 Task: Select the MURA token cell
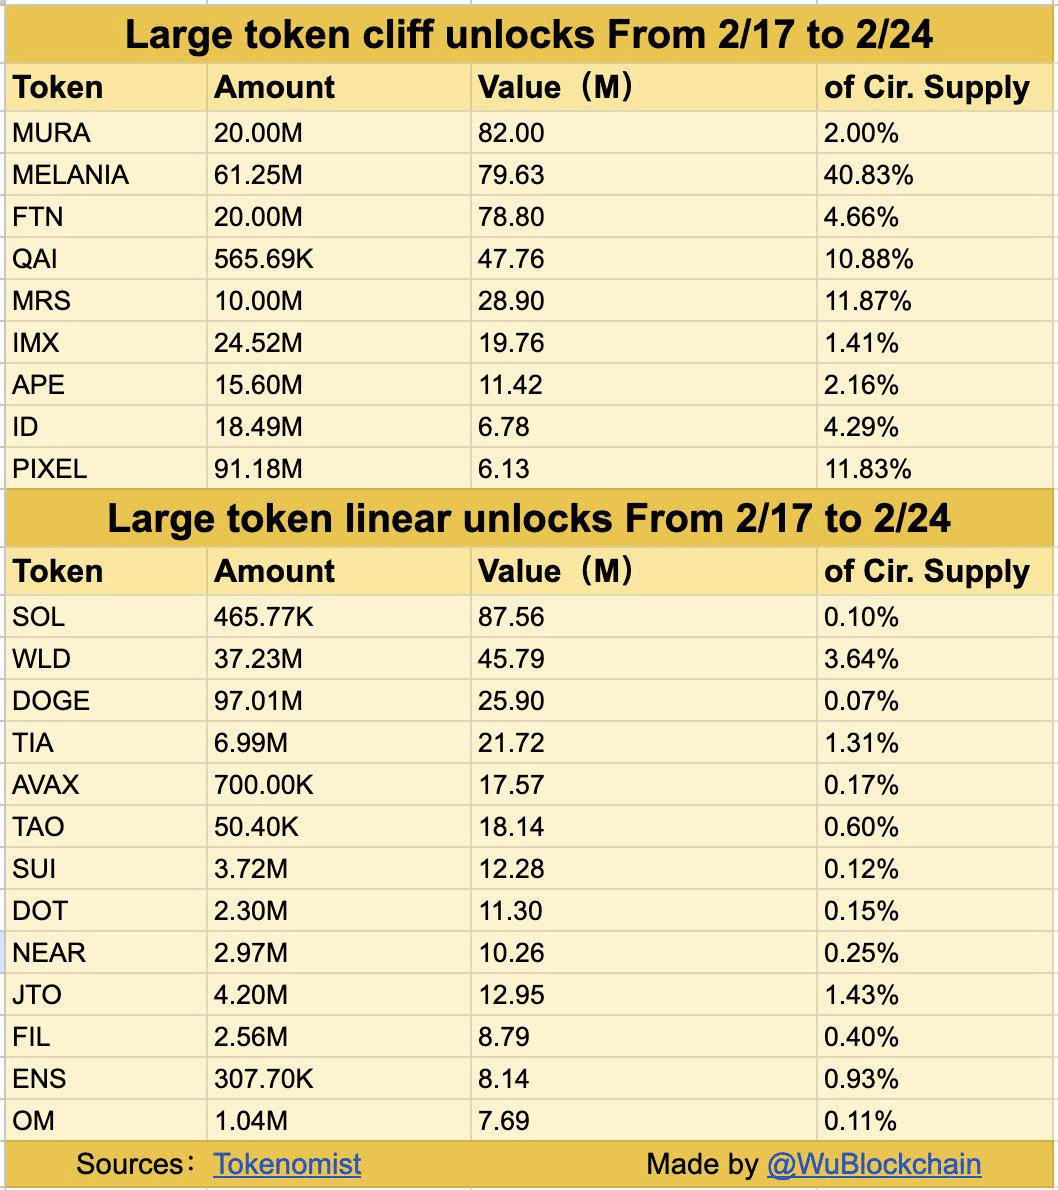51,133
